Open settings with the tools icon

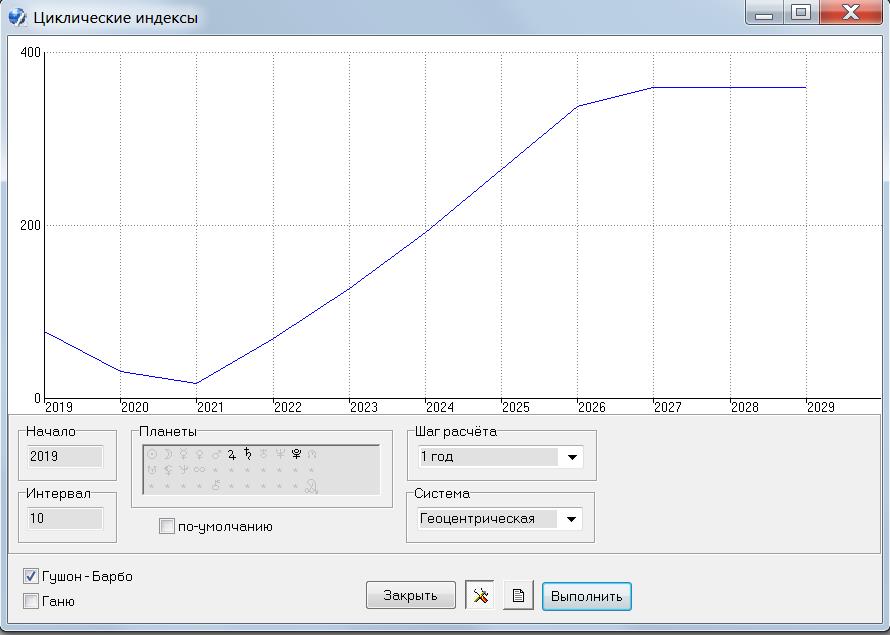pos(480,596)
